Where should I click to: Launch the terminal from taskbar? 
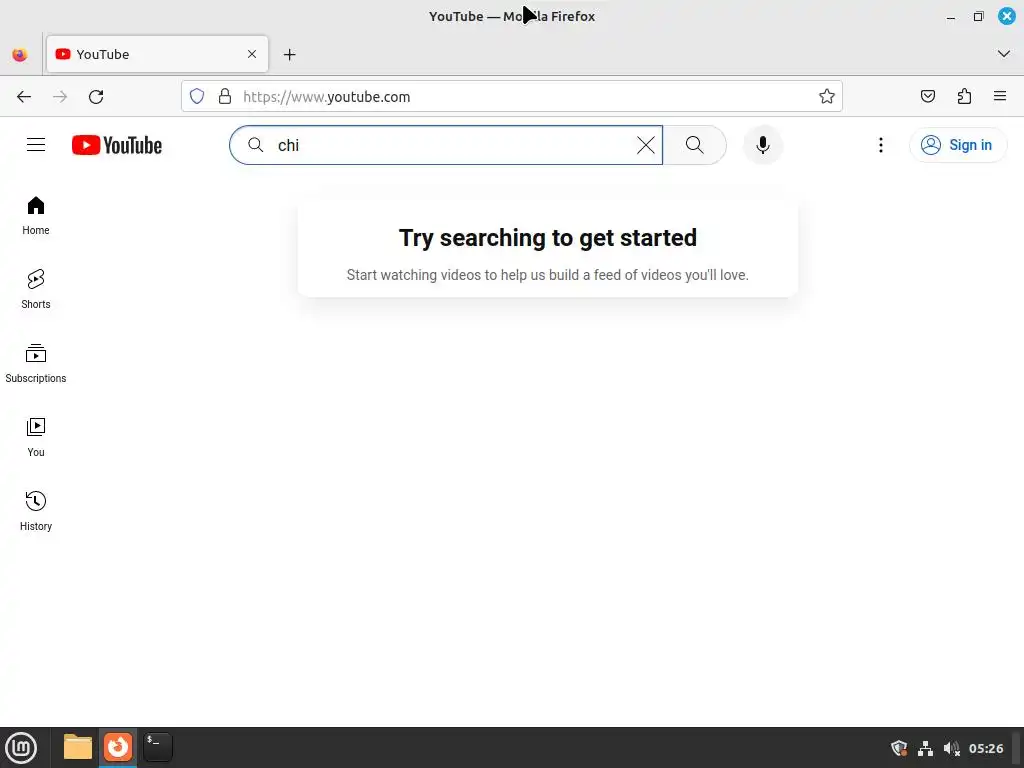158,747
